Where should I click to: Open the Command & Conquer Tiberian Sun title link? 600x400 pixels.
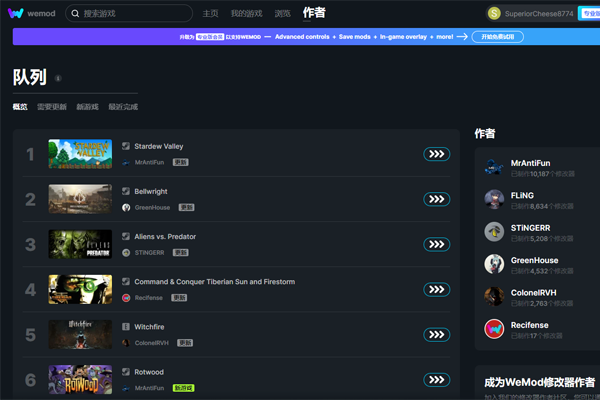pos(214,282)
